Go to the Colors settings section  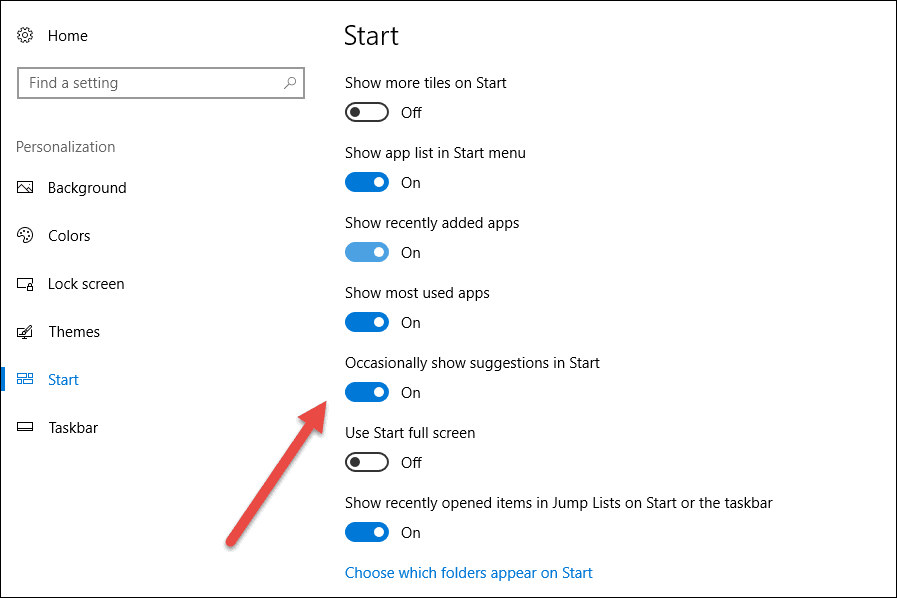(x=69, y=236)
